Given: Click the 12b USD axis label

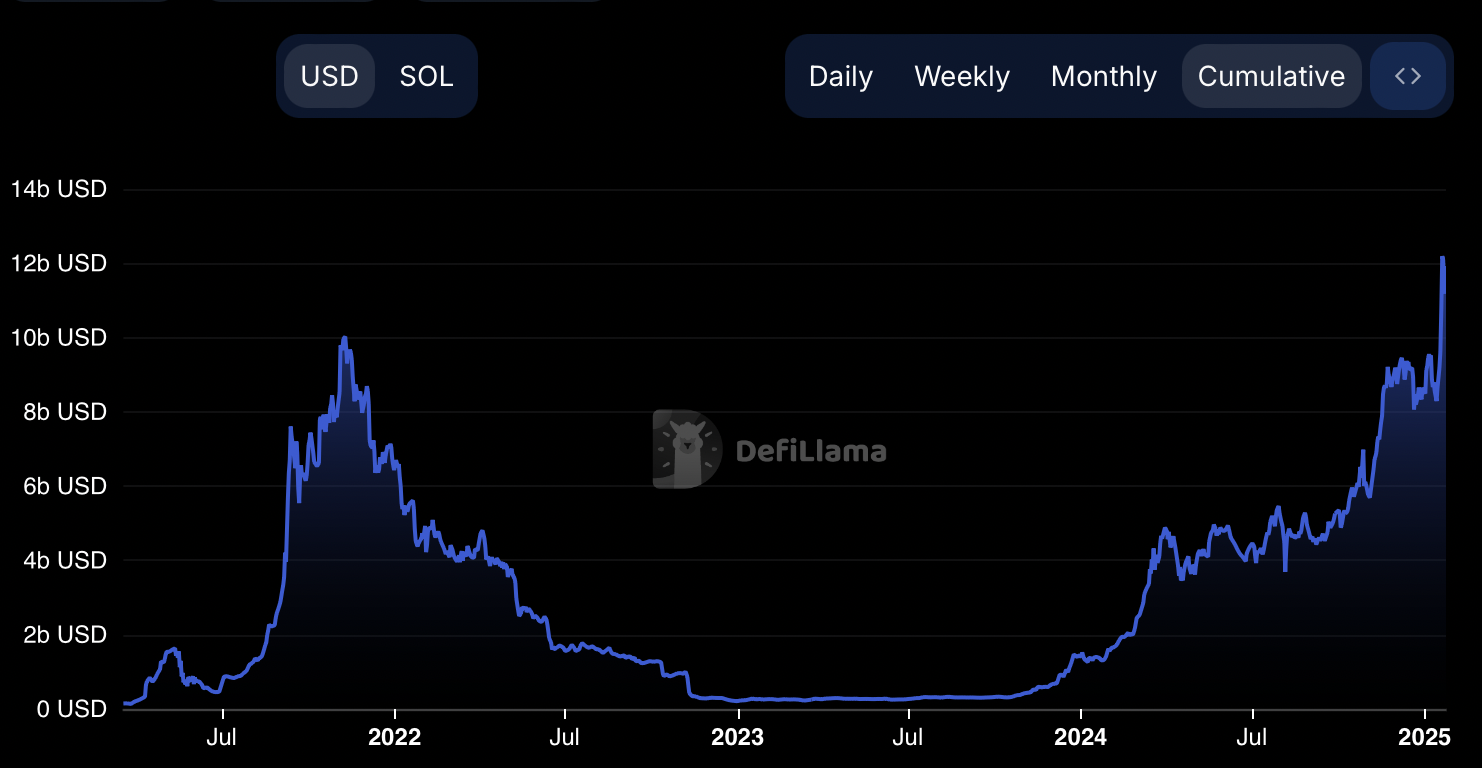Looking at the screenshot, I should coord(58,263).
